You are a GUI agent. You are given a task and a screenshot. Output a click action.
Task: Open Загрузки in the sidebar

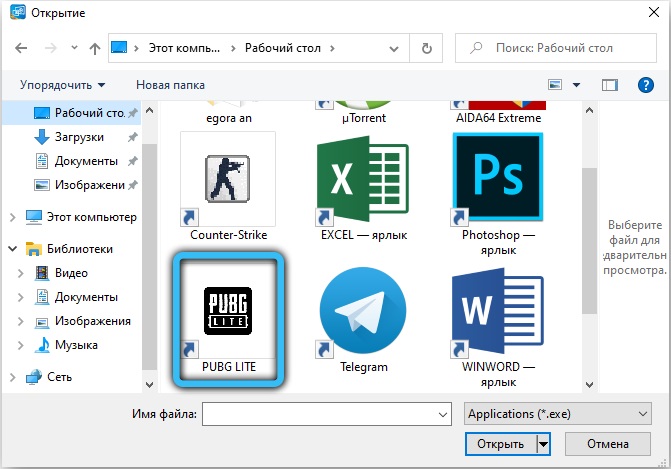click(x=72, y=137)
